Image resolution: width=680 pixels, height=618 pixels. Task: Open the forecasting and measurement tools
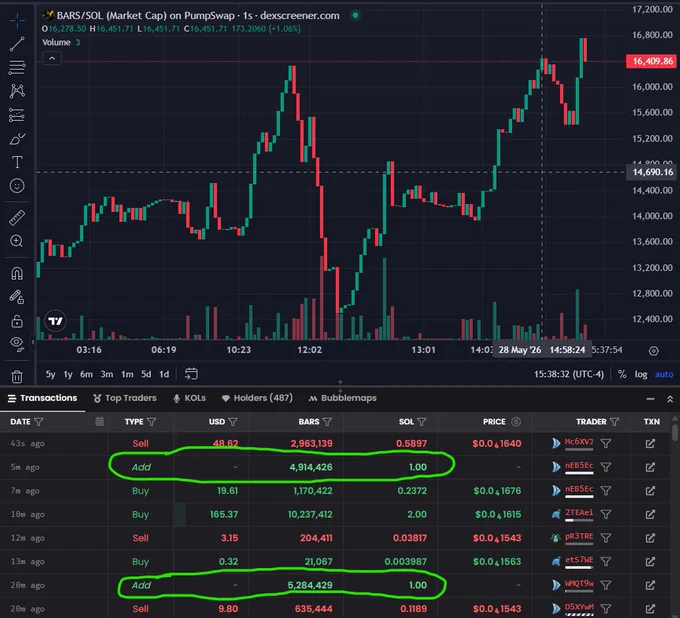pos(17,115)
